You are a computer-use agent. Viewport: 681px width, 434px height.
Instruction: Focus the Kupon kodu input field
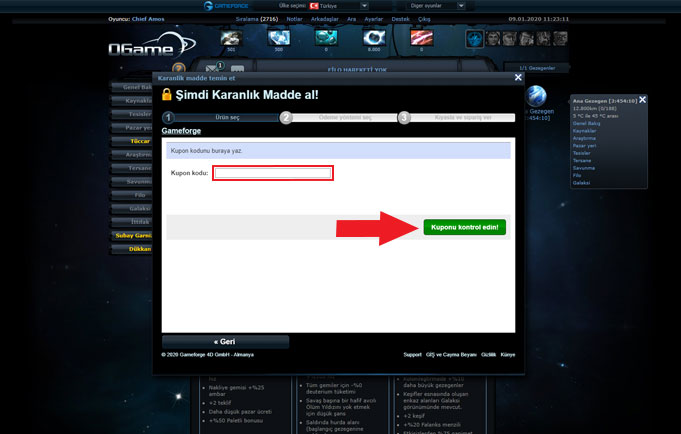(x=273, y=173)
